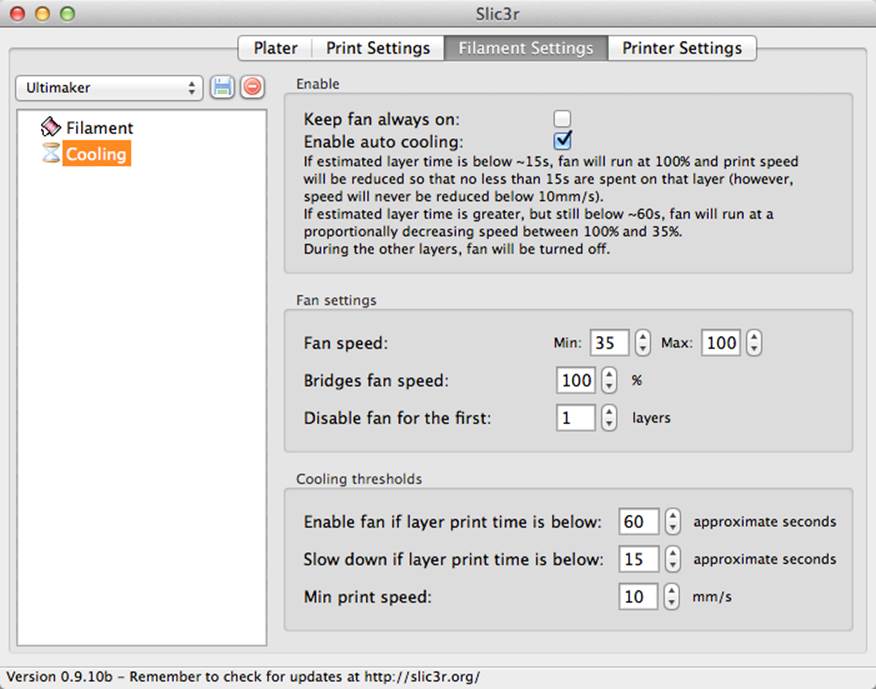876x689 pixels.
Task: Adjust the Max fan speed stepper
Action: (754, 343)
